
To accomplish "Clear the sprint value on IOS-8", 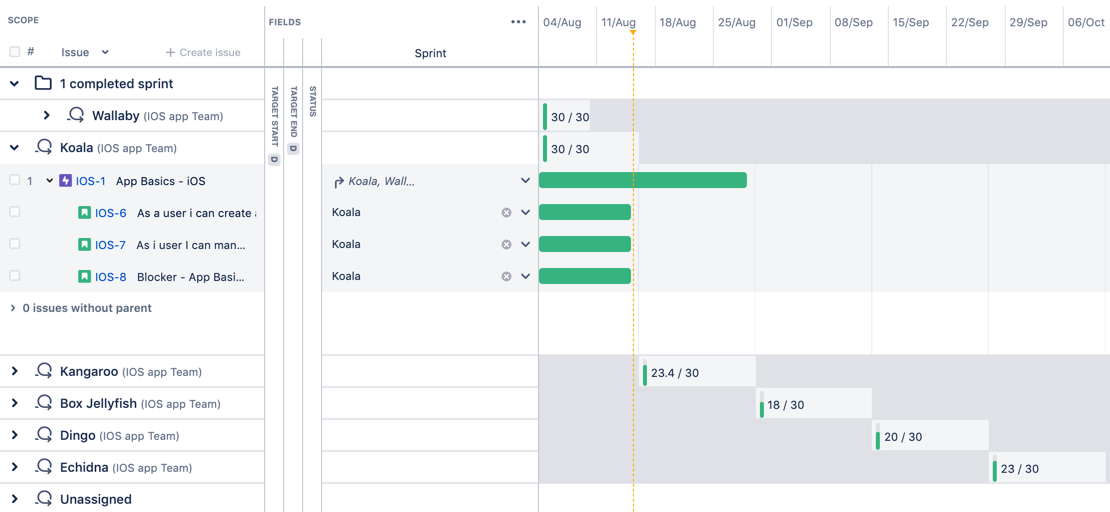I will [506, 276].
